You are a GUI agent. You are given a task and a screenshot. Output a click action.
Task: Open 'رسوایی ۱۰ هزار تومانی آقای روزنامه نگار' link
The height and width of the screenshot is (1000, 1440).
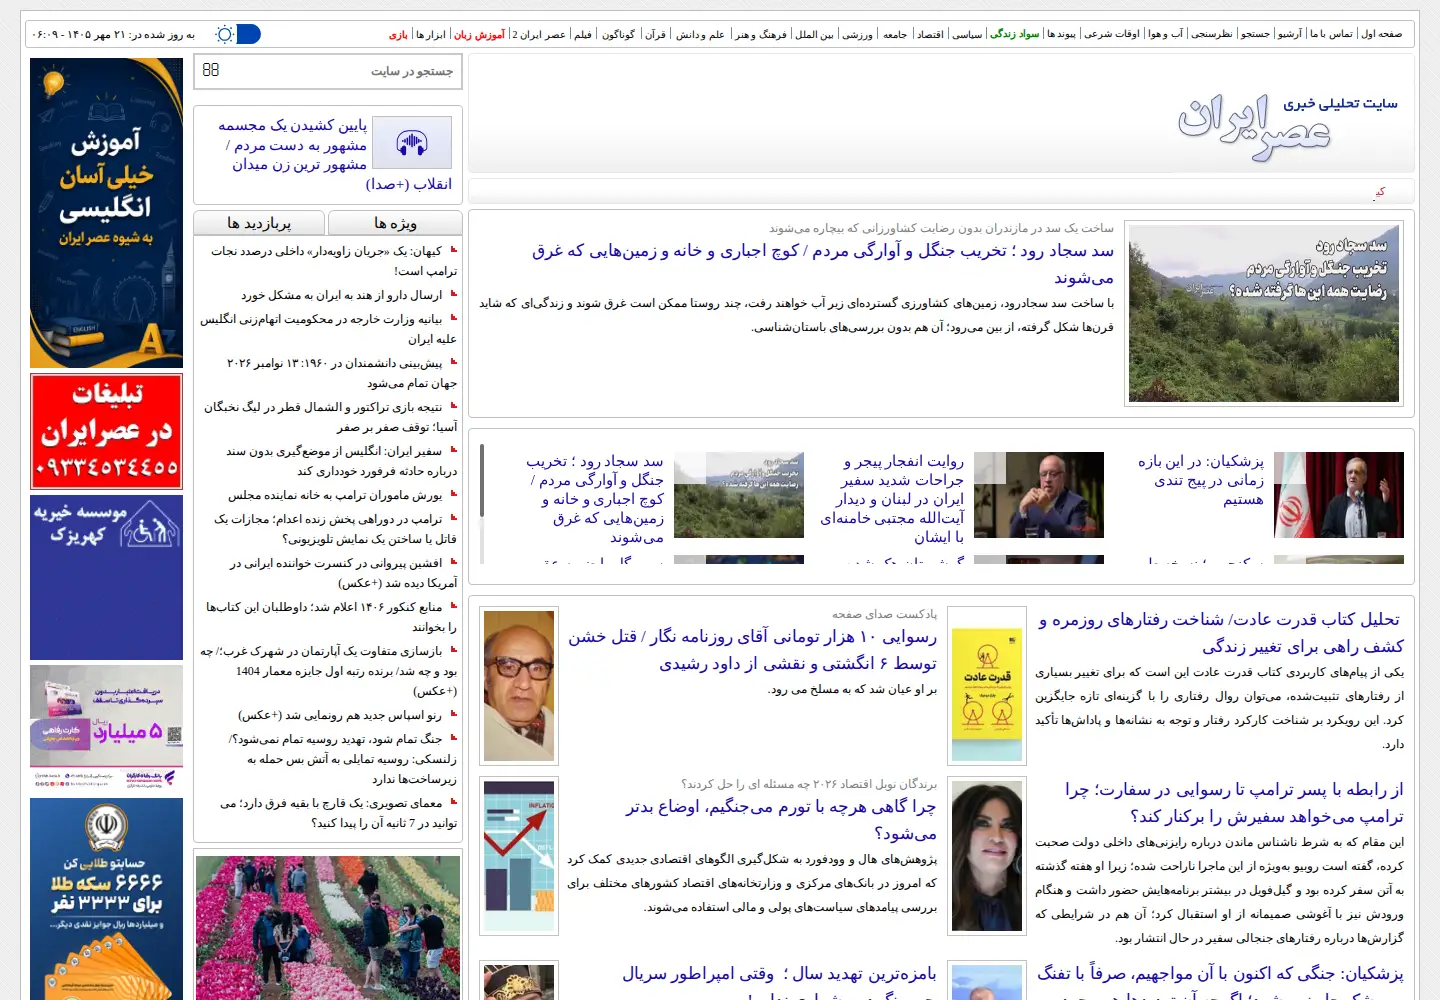[x=753, y=649]
